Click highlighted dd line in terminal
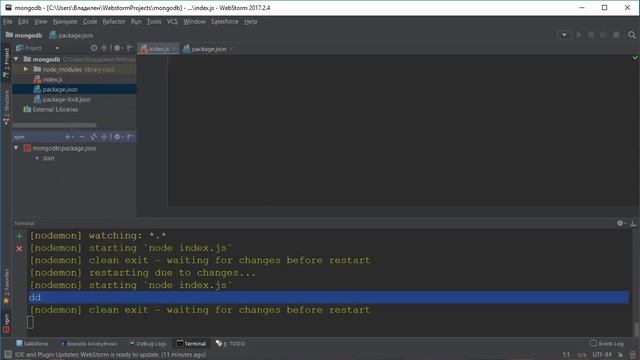This screenshot has height=360, width=640. [329, 297]
